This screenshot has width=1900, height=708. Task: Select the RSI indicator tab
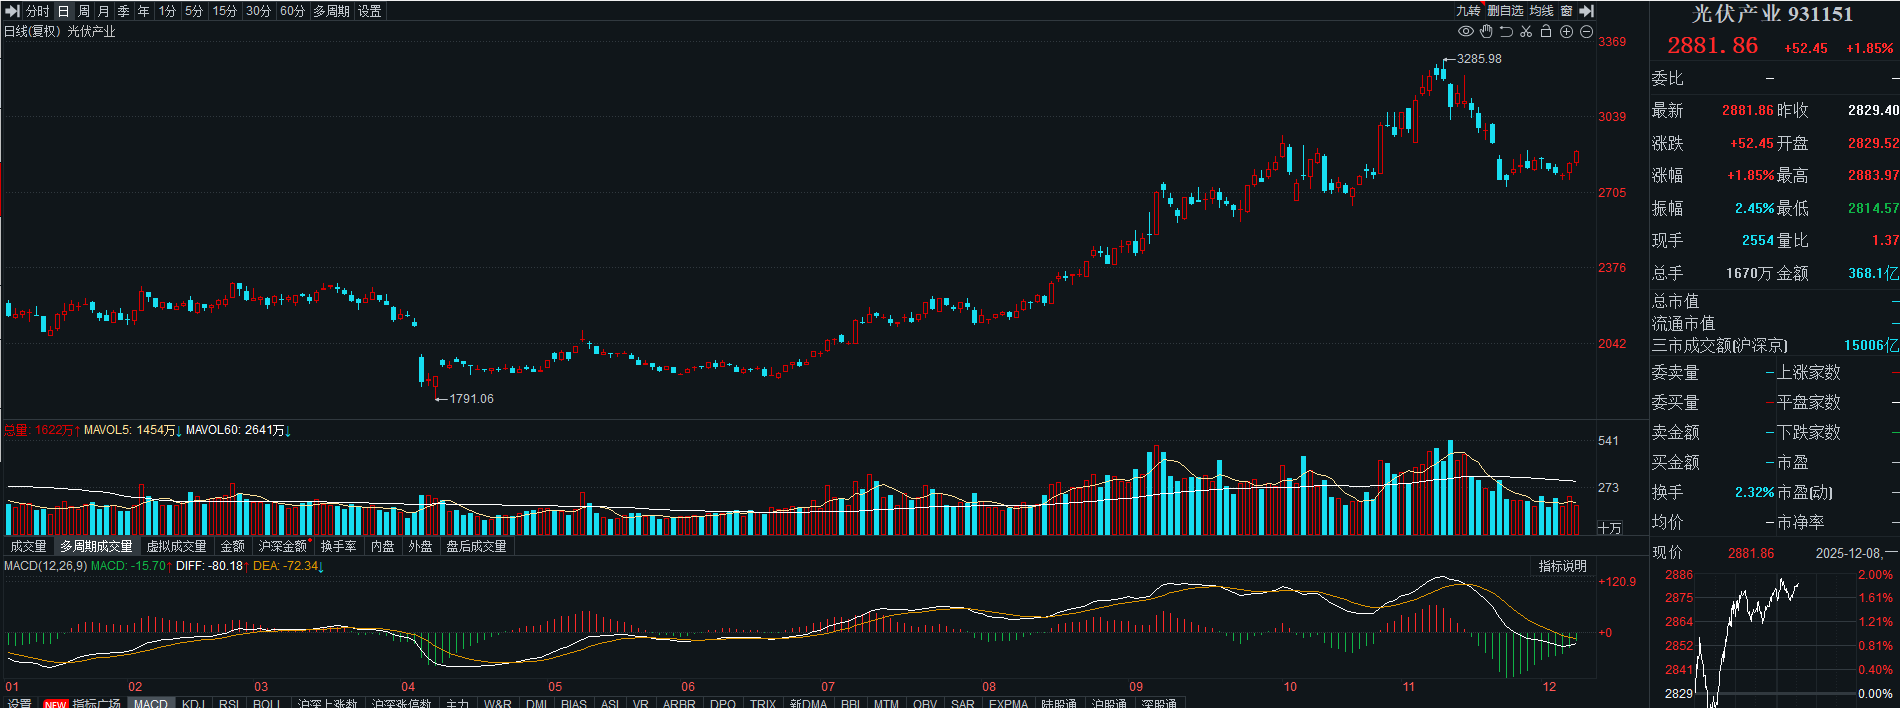229,703
